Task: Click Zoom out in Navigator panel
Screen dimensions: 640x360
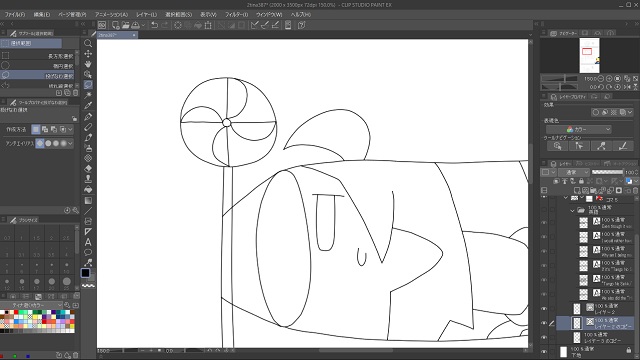Action: (x=601, y=78)
